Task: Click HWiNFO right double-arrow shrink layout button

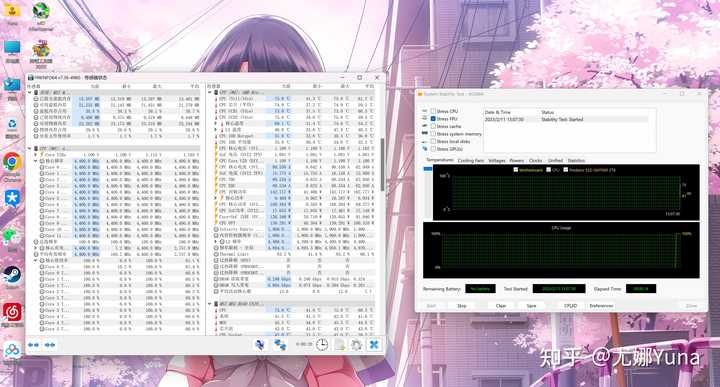Action: pos(50,345)
